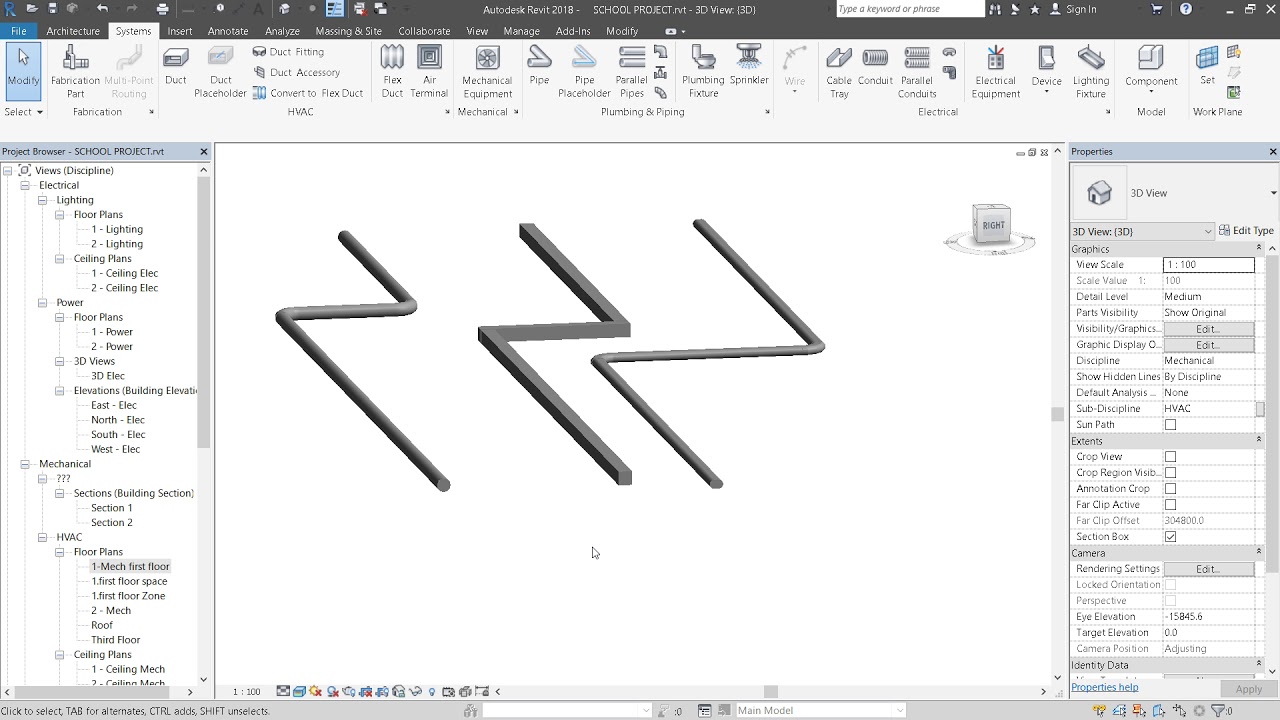
Task: Collapse the HVAC tree node
Action: coord(42,537)
